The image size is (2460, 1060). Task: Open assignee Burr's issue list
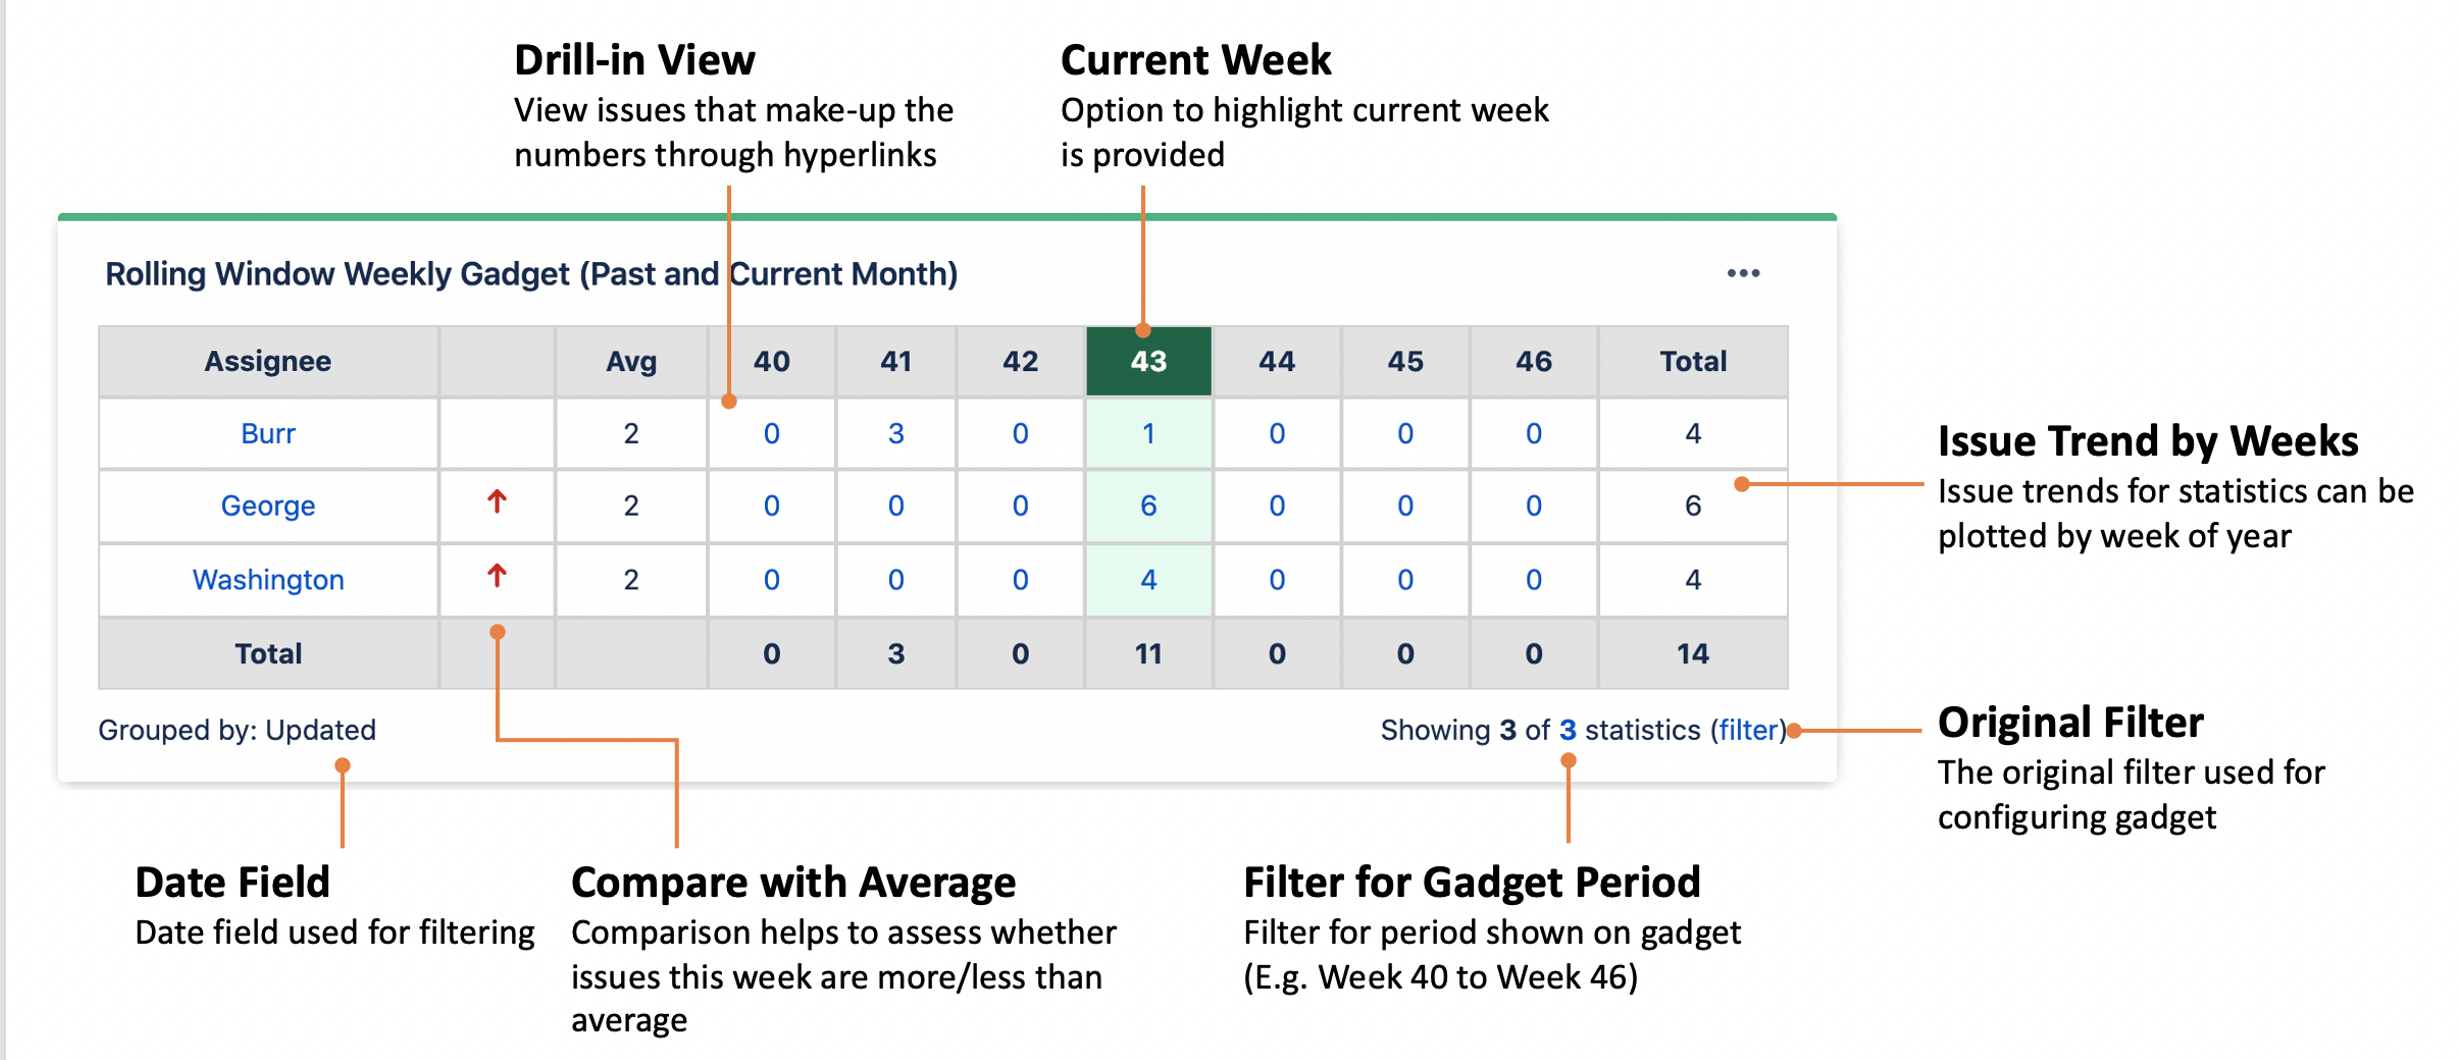[268, 433]
